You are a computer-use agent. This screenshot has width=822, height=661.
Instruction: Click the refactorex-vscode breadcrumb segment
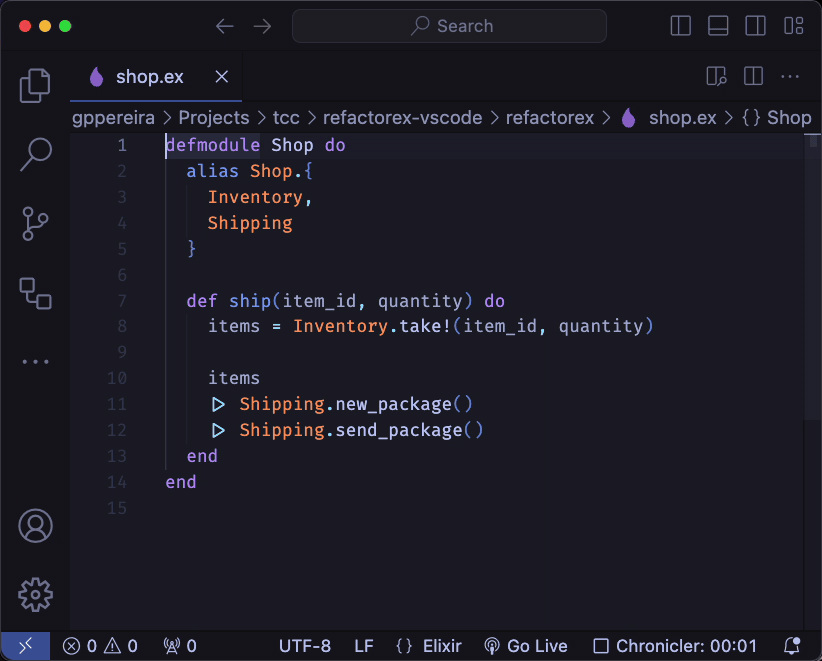tap(402, 118)
